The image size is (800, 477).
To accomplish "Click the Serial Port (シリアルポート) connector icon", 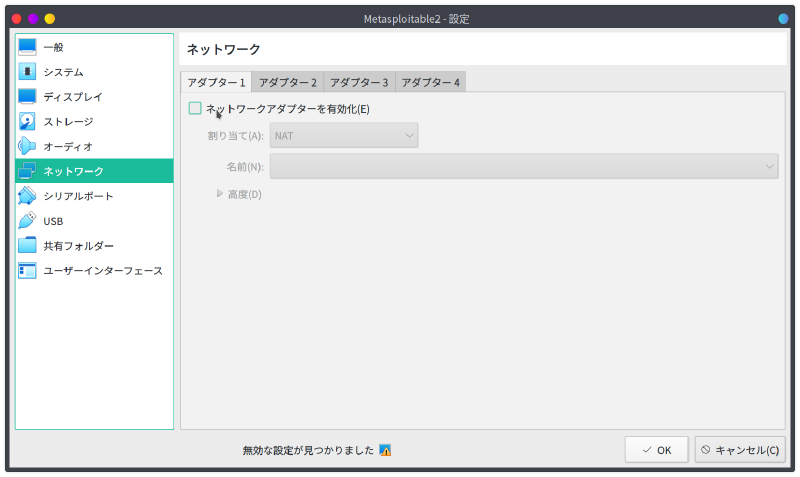I will click(x=27, y=196).
